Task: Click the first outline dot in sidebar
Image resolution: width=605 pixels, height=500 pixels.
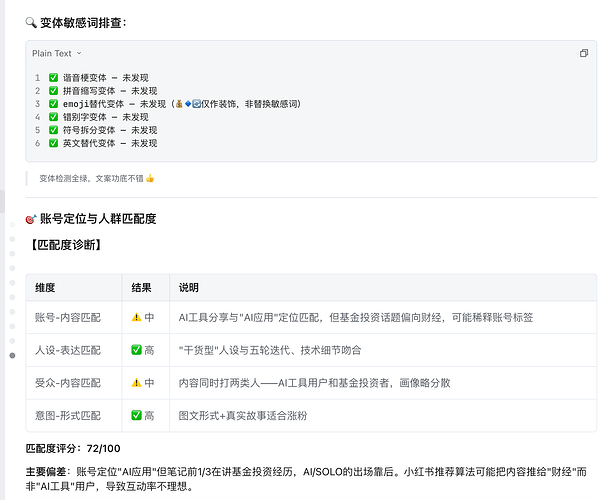Action: pyautogui.click(x=12, y=225)
